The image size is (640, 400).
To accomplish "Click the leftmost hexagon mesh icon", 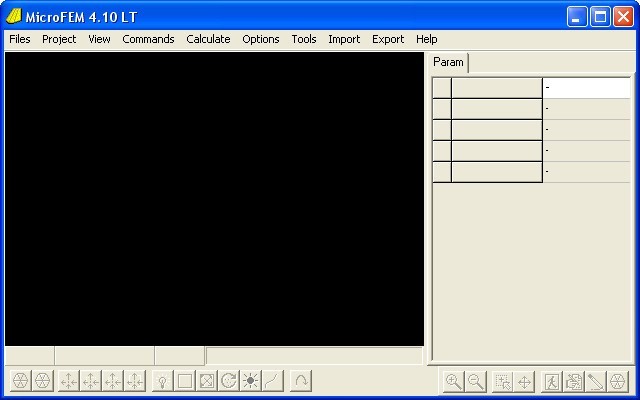I will tap(20, 381).
